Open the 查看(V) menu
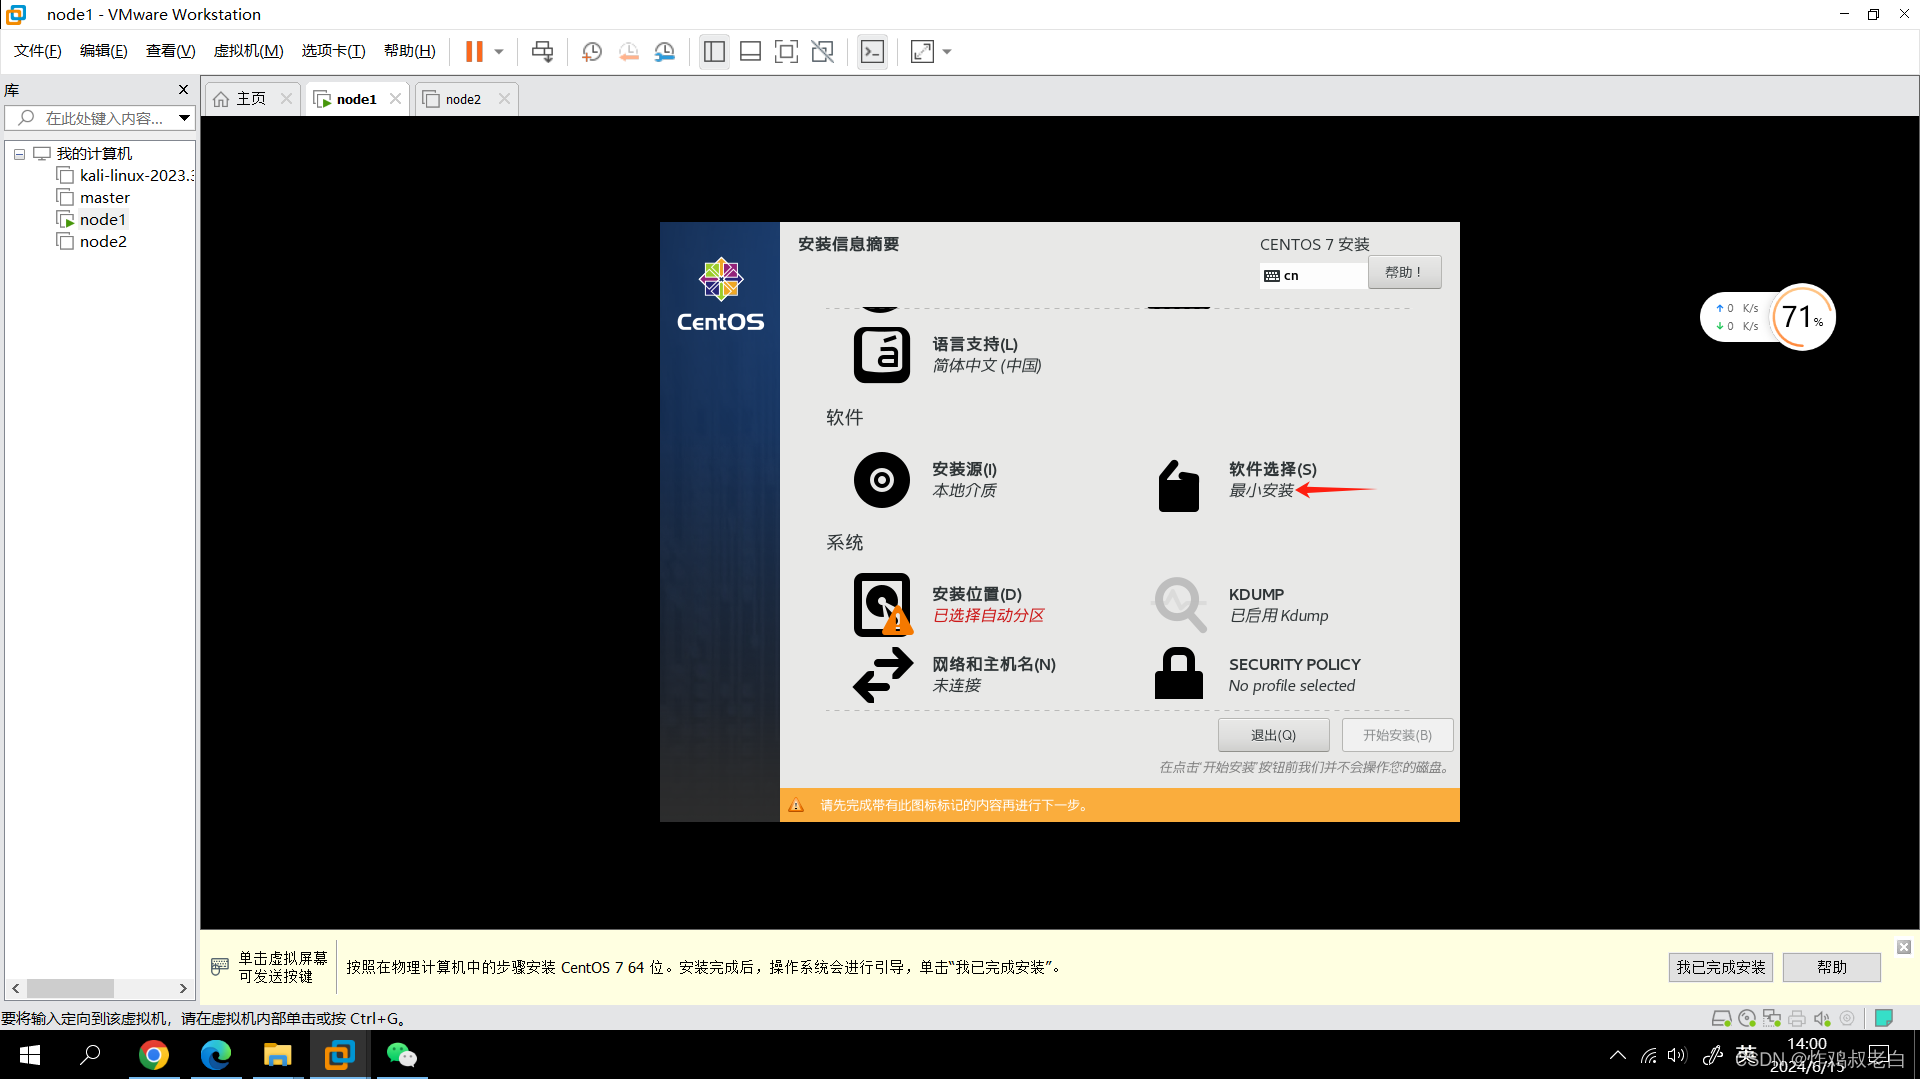The width and height of the screenshot is (1920, 1079). coord(170,51)
